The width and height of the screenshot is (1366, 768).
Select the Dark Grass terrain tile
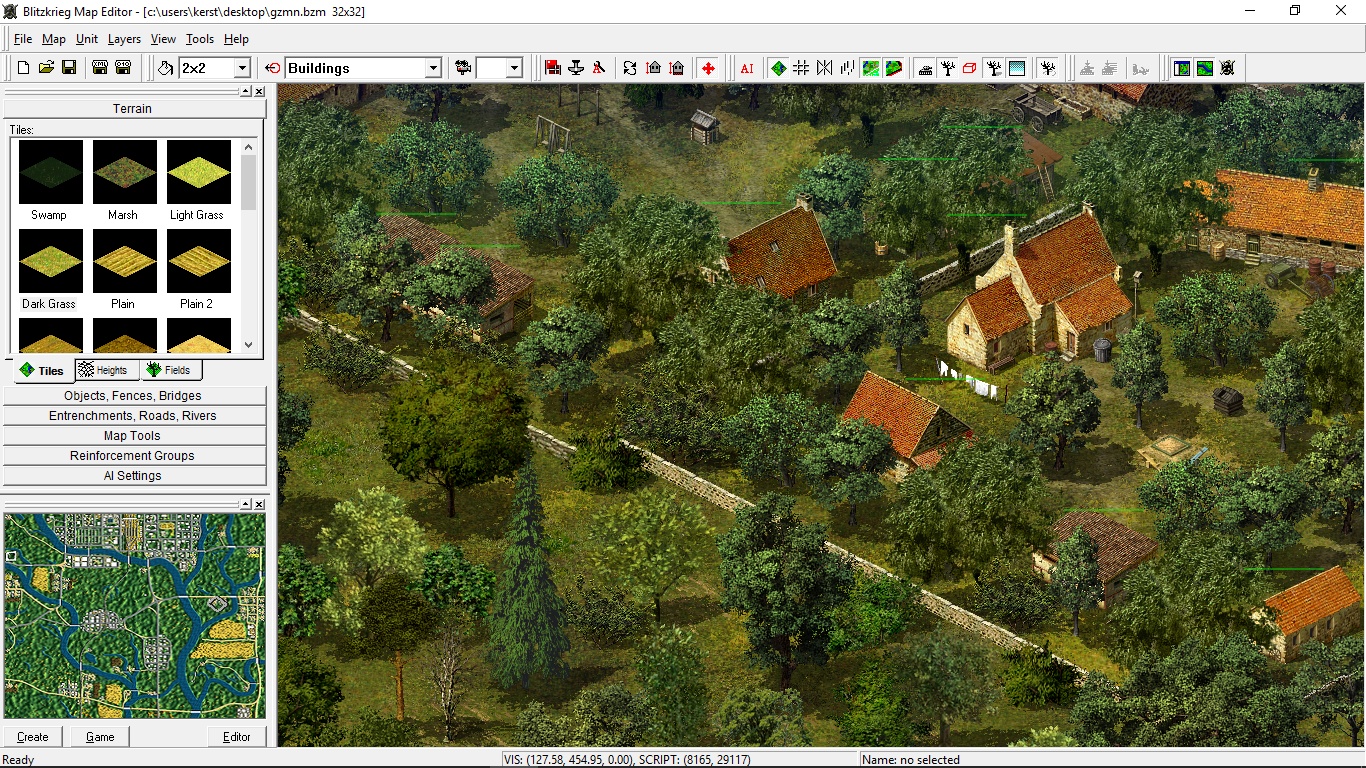click(x=50, y=269)
